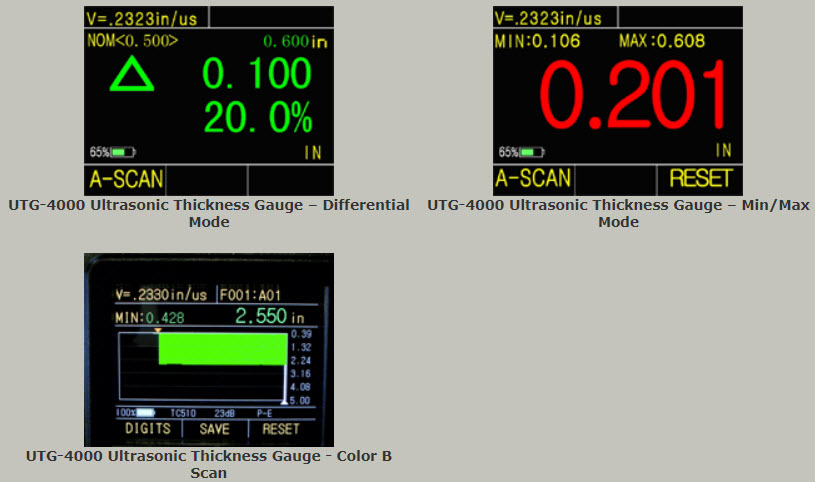Click caption 'UTG-4000 Ultrasonic Thickness Gauge - Color B Scan'
The height and width of the screenshot is (482, 815).
209,464
